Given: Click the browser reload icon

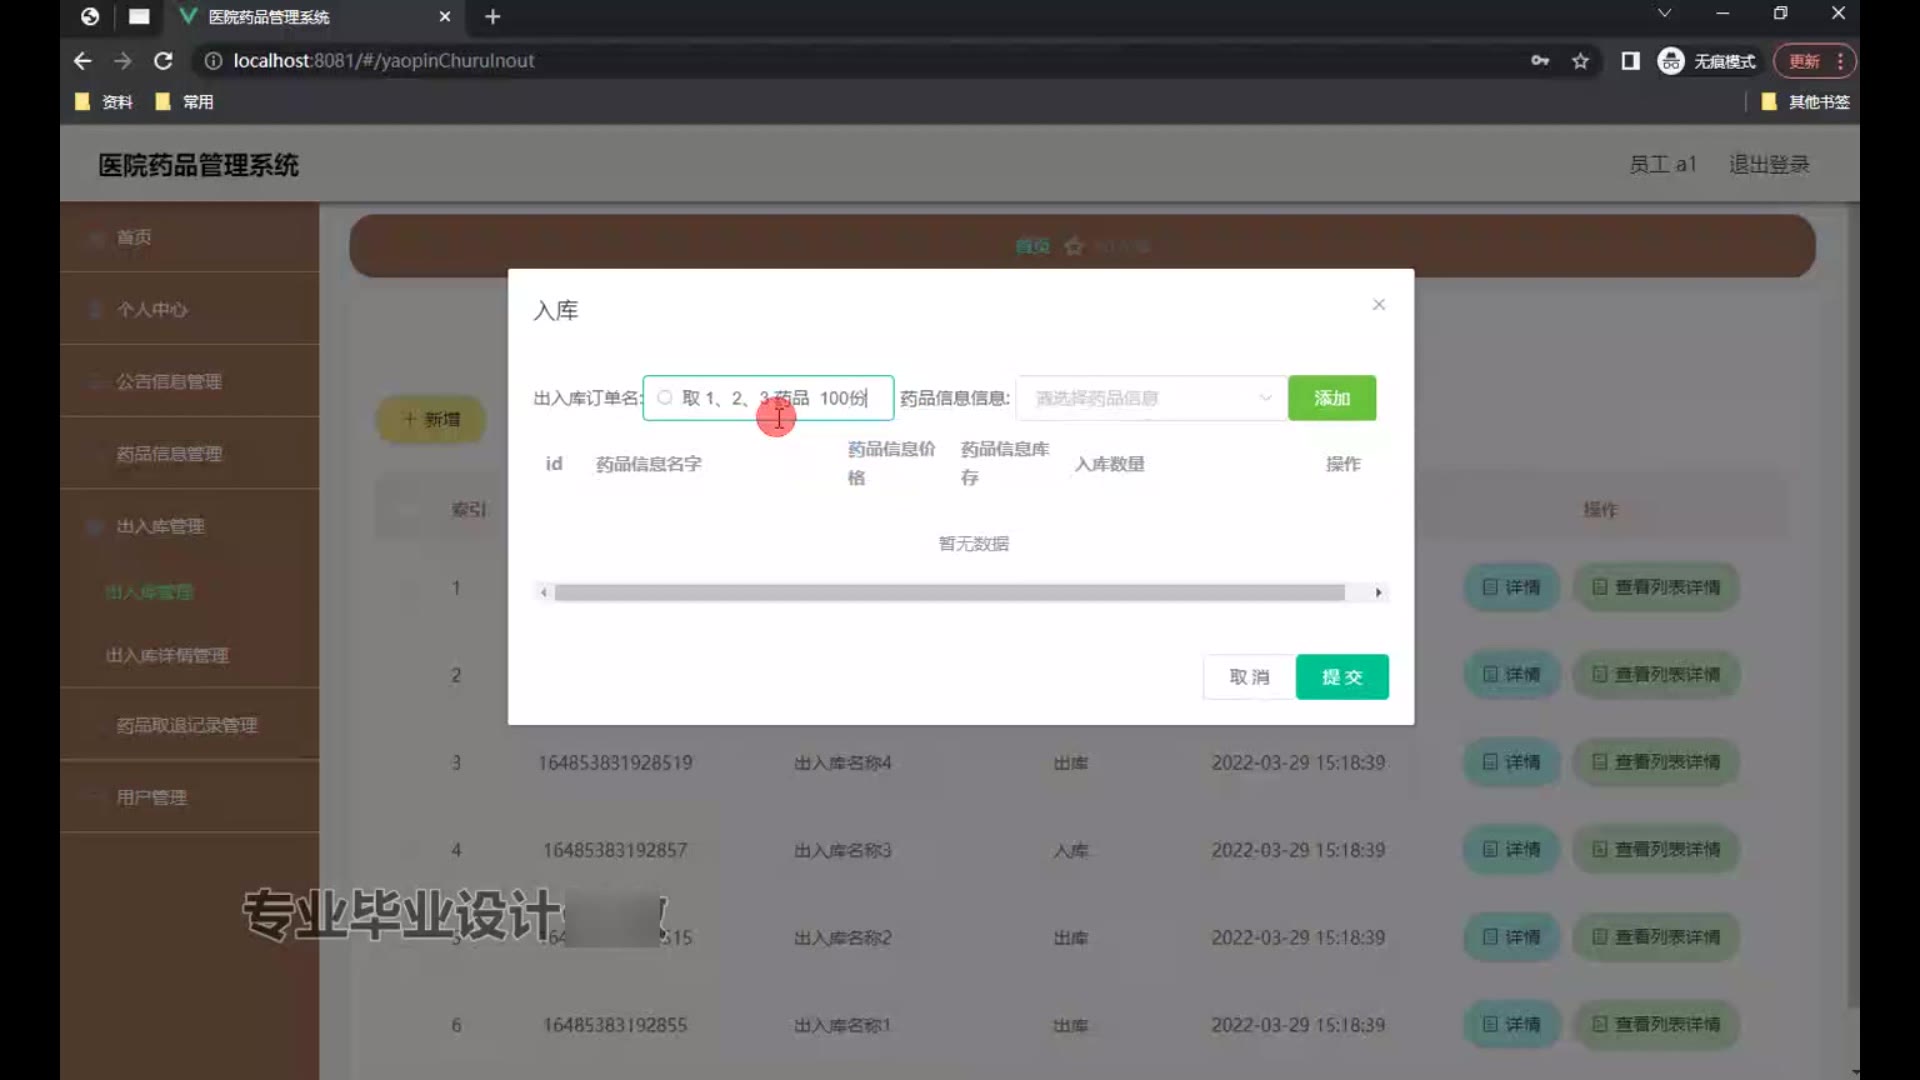Looking at the screenshot, I should [x=163, y=61].
